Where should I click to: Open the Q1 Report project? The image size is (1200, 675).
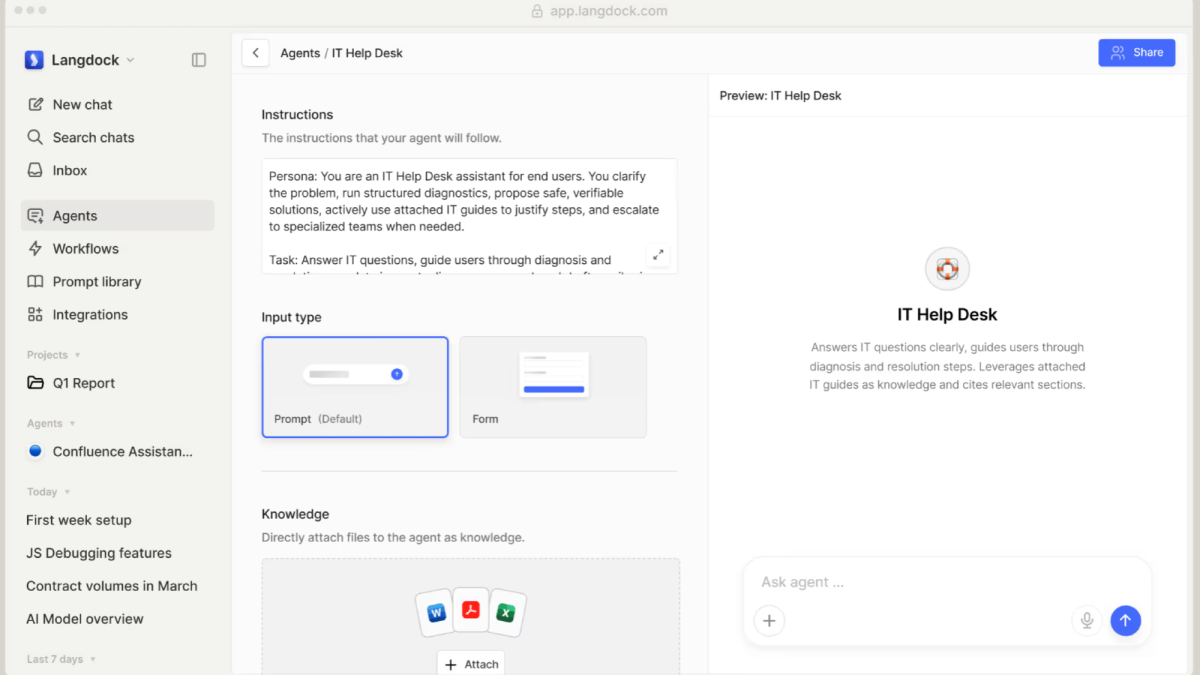point(117,383)
